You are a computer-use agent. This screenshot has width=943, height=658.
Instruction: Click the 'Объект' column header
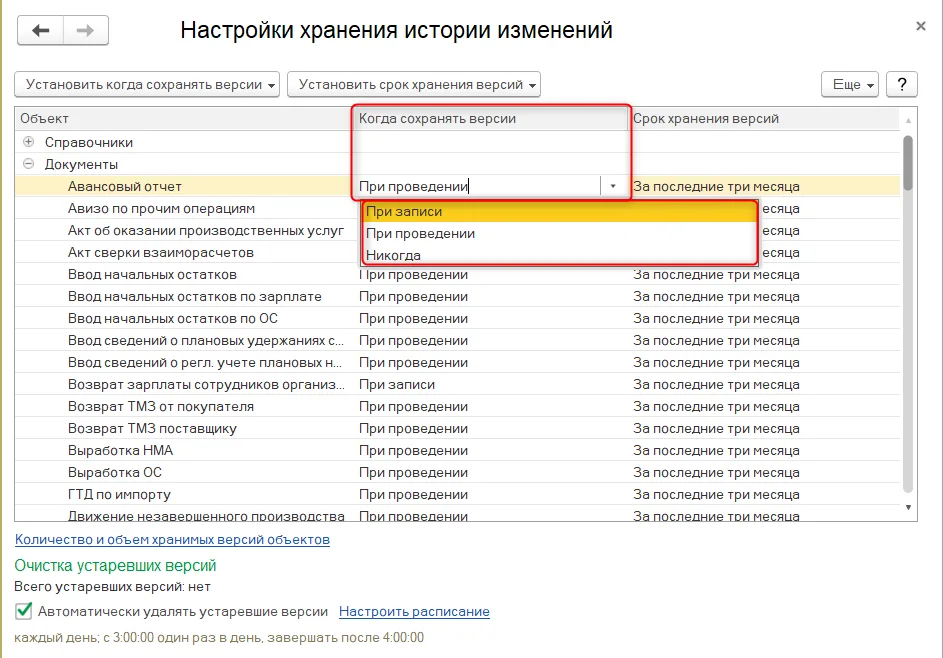183,118
